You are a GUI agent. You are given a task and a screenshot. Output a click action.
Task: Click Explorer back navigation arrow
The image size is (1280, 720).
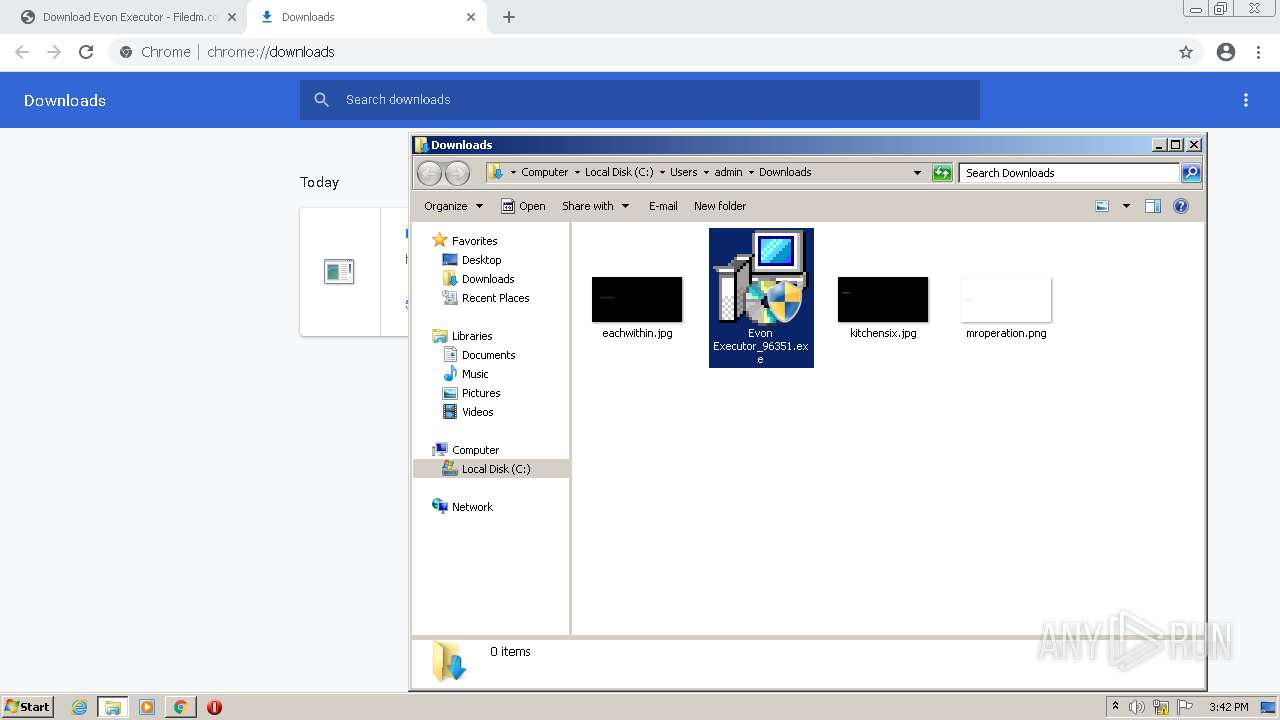click(429, 173)
